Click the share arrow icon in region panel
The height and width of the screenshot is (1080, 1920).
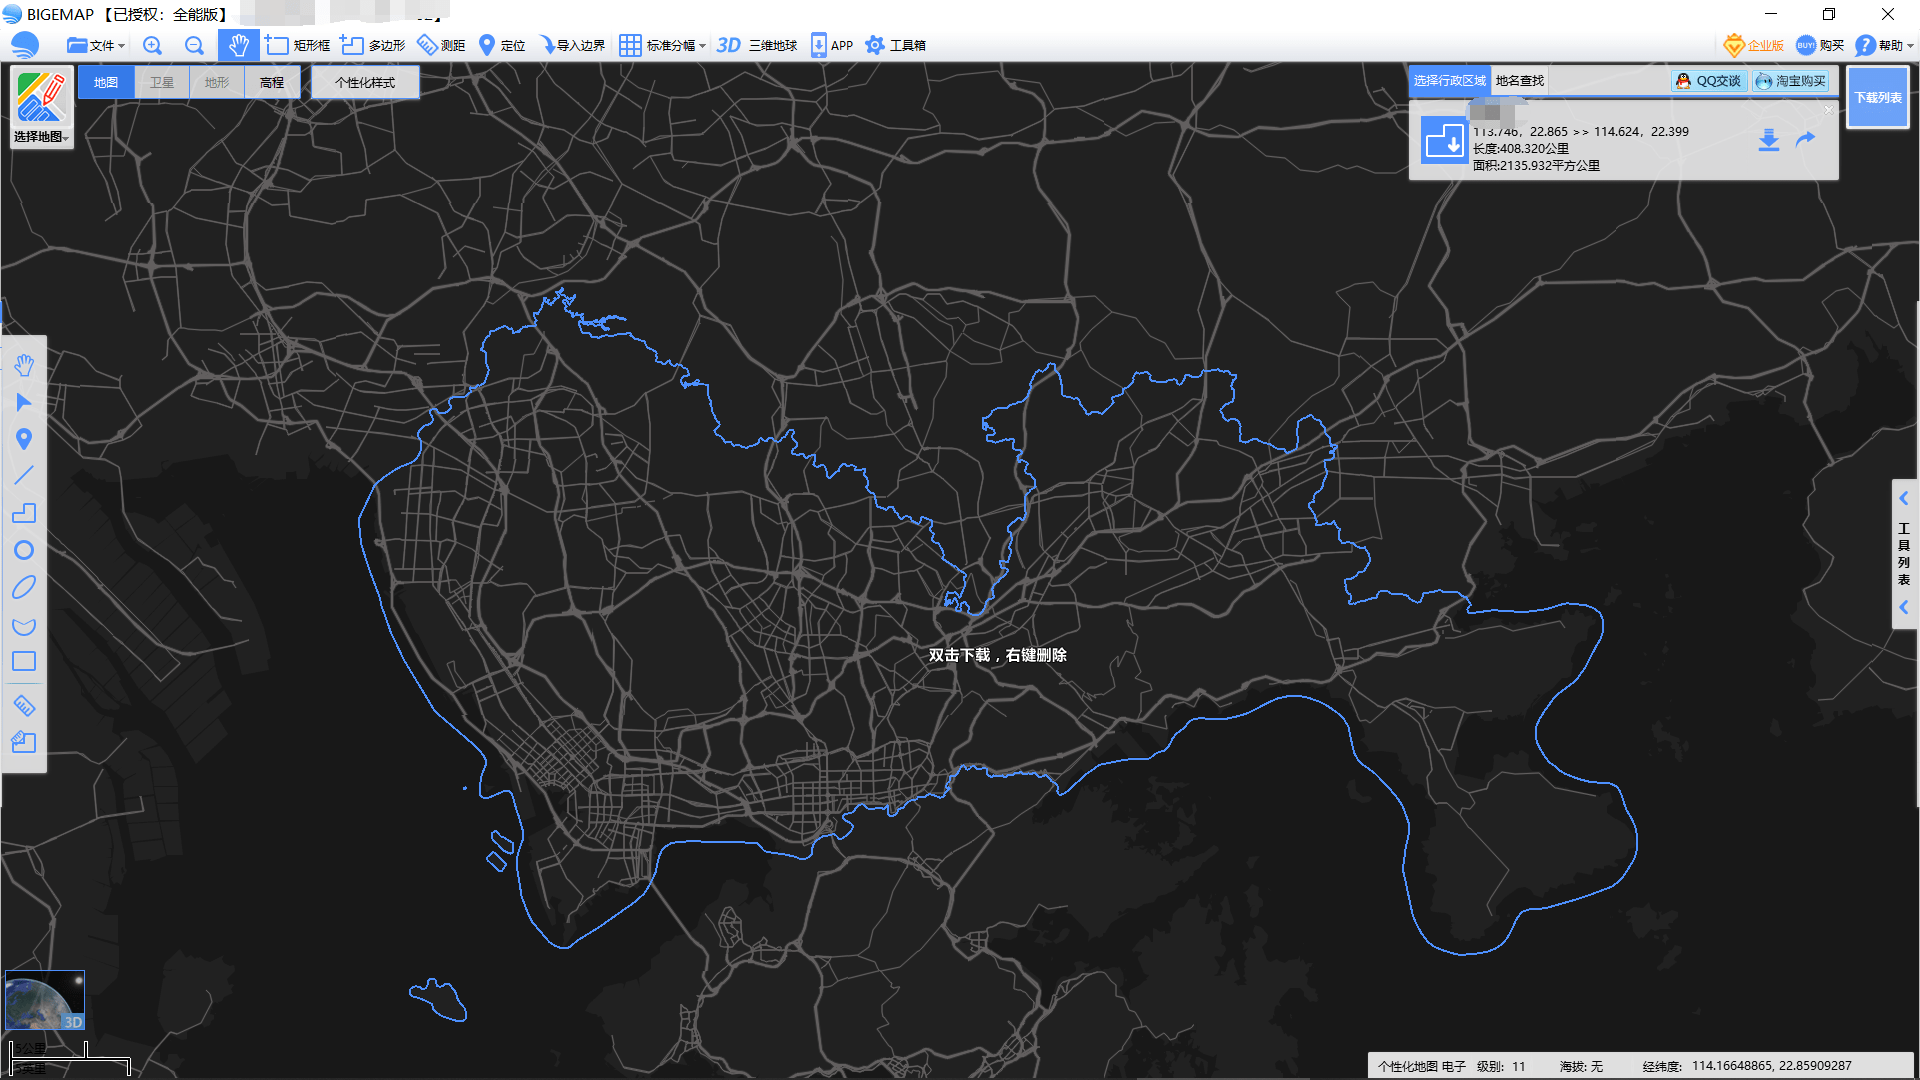(1806, 139)
